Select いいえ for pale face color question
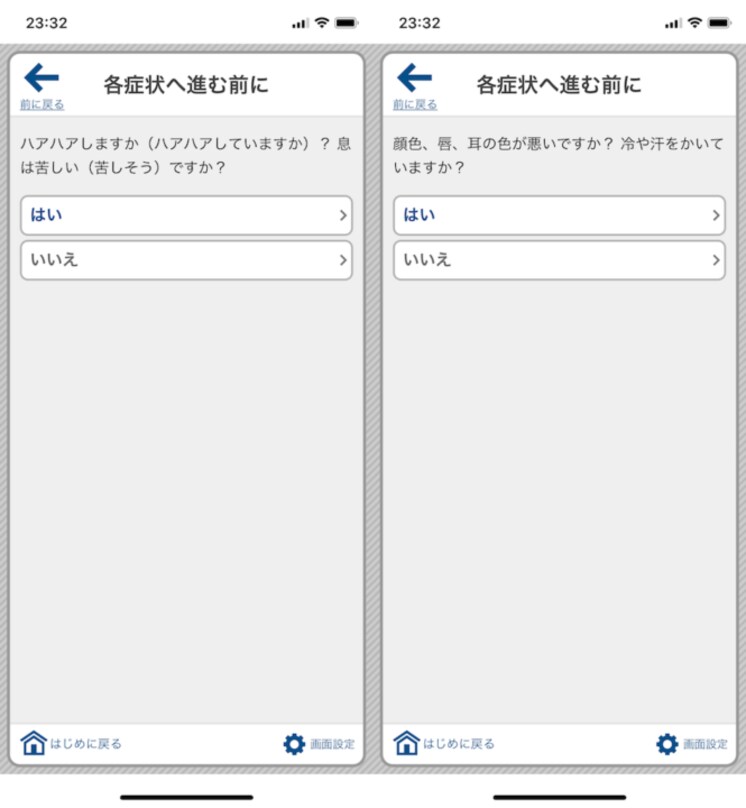Image resolution: width=746 pixels, height=808 pixels. coord(560,260)
